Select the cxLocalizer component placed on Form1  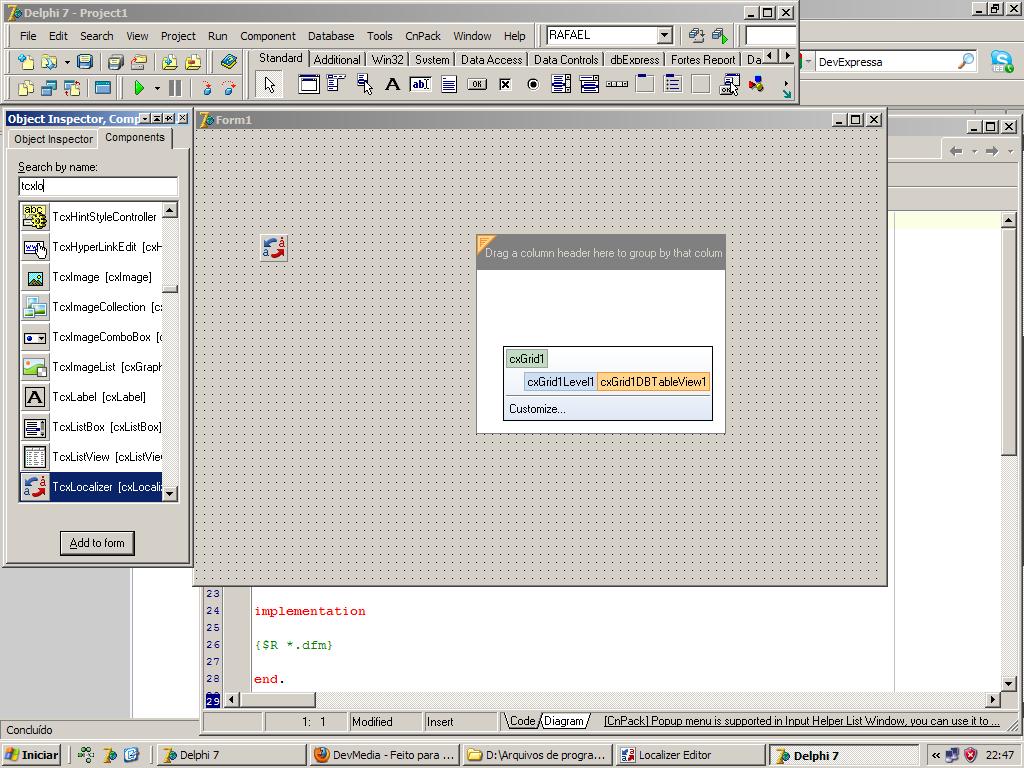[x=274, y=248]
